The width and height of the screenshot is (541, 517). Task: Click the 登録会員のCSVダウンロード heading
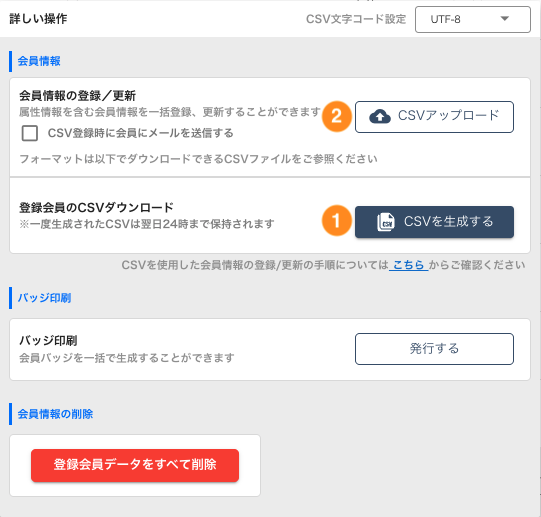96,208
